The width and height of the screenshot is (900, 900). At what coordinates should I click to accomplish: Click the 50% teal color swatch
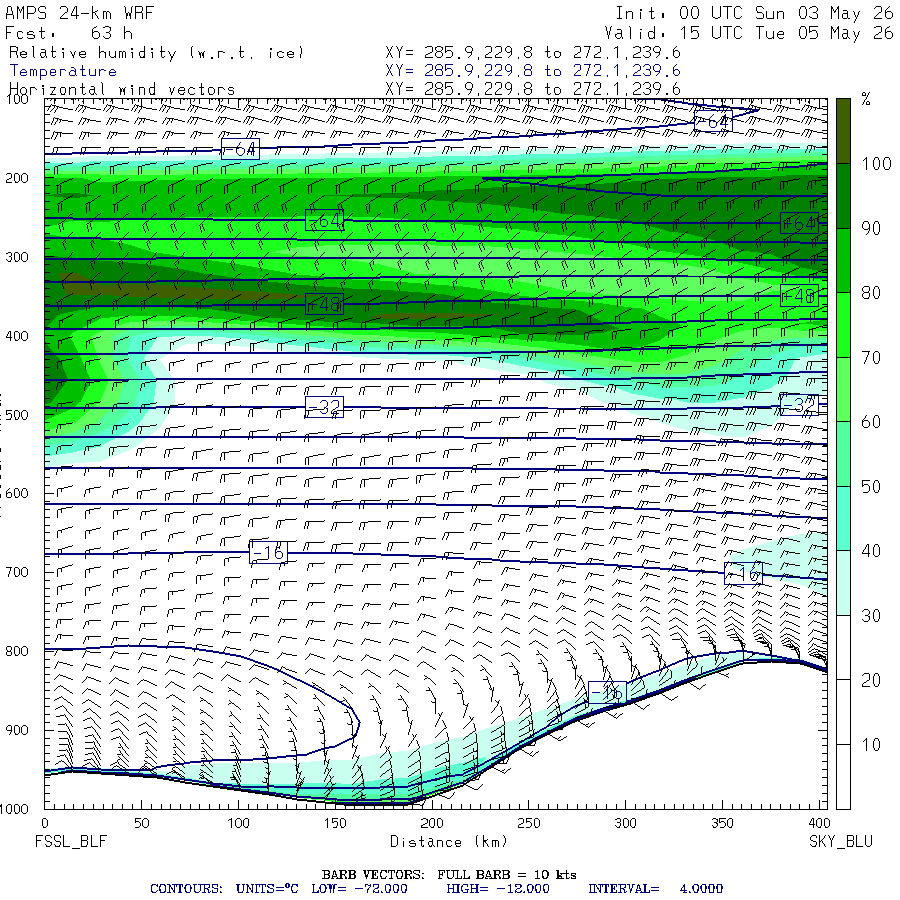click(x=843, y=454)
